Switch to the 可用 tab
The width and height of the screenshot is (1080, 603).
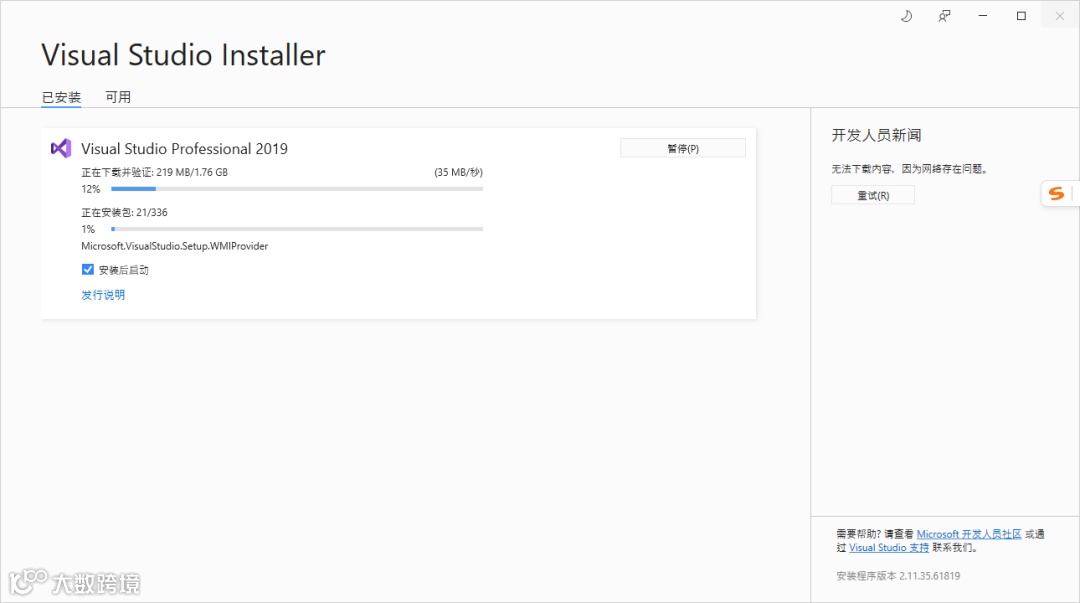tap(118, 97)
